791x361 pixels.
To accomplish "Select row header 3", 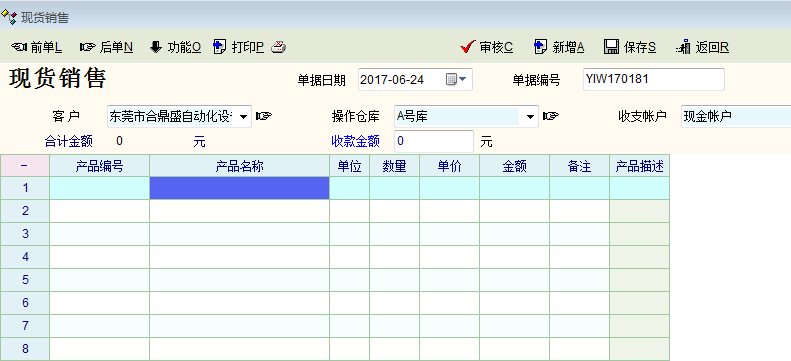I will click(x=25, y=234).
